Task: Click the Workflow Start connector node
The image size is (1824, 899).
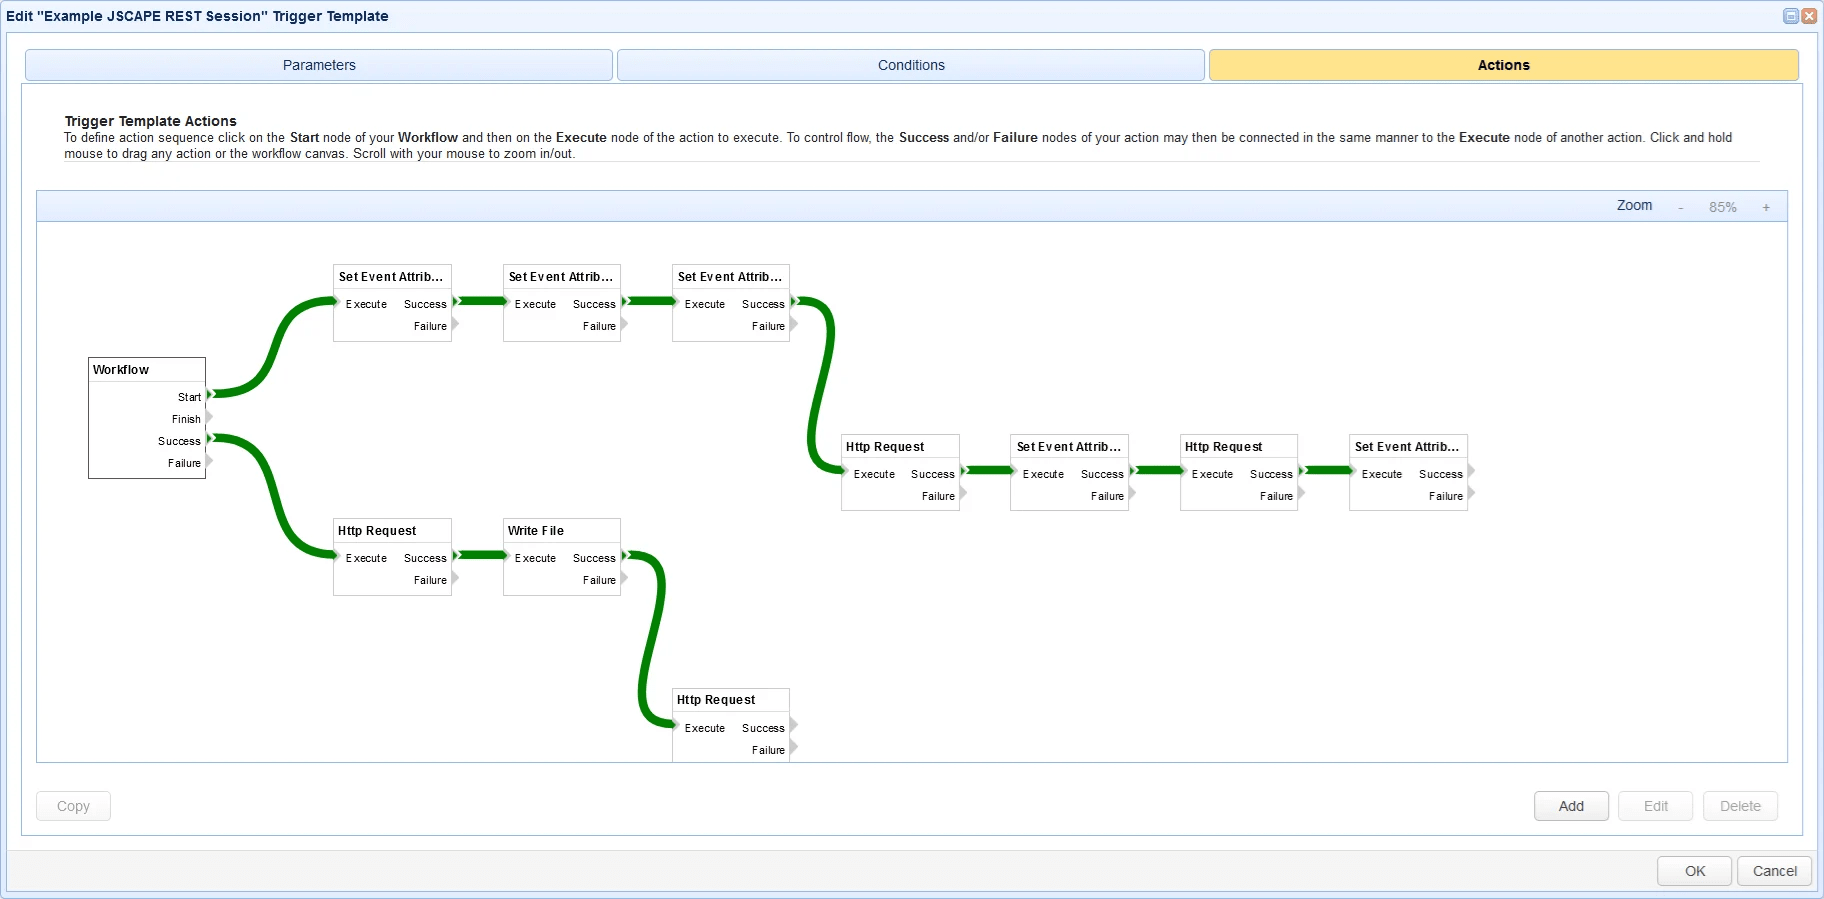Action: [210, 395]
